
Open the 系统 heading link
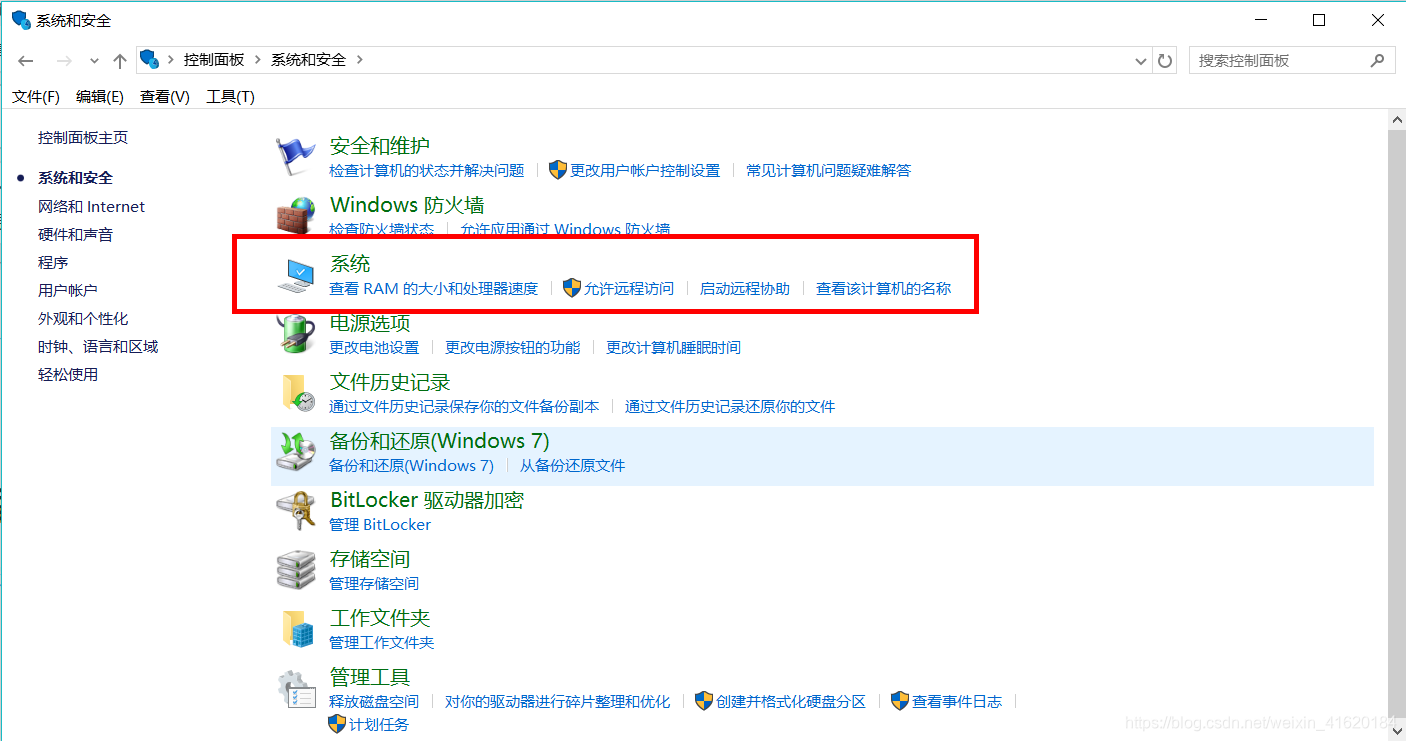point(350,264)
